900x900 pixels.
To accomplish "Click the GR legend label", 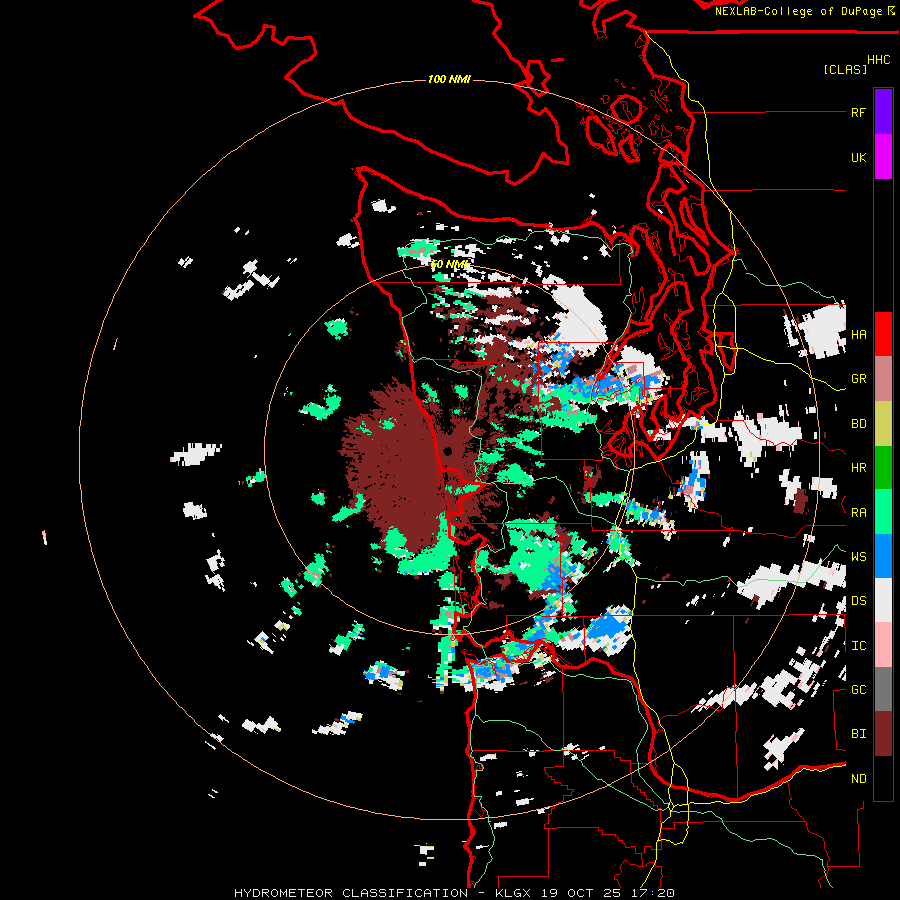I will click(858, 379).
